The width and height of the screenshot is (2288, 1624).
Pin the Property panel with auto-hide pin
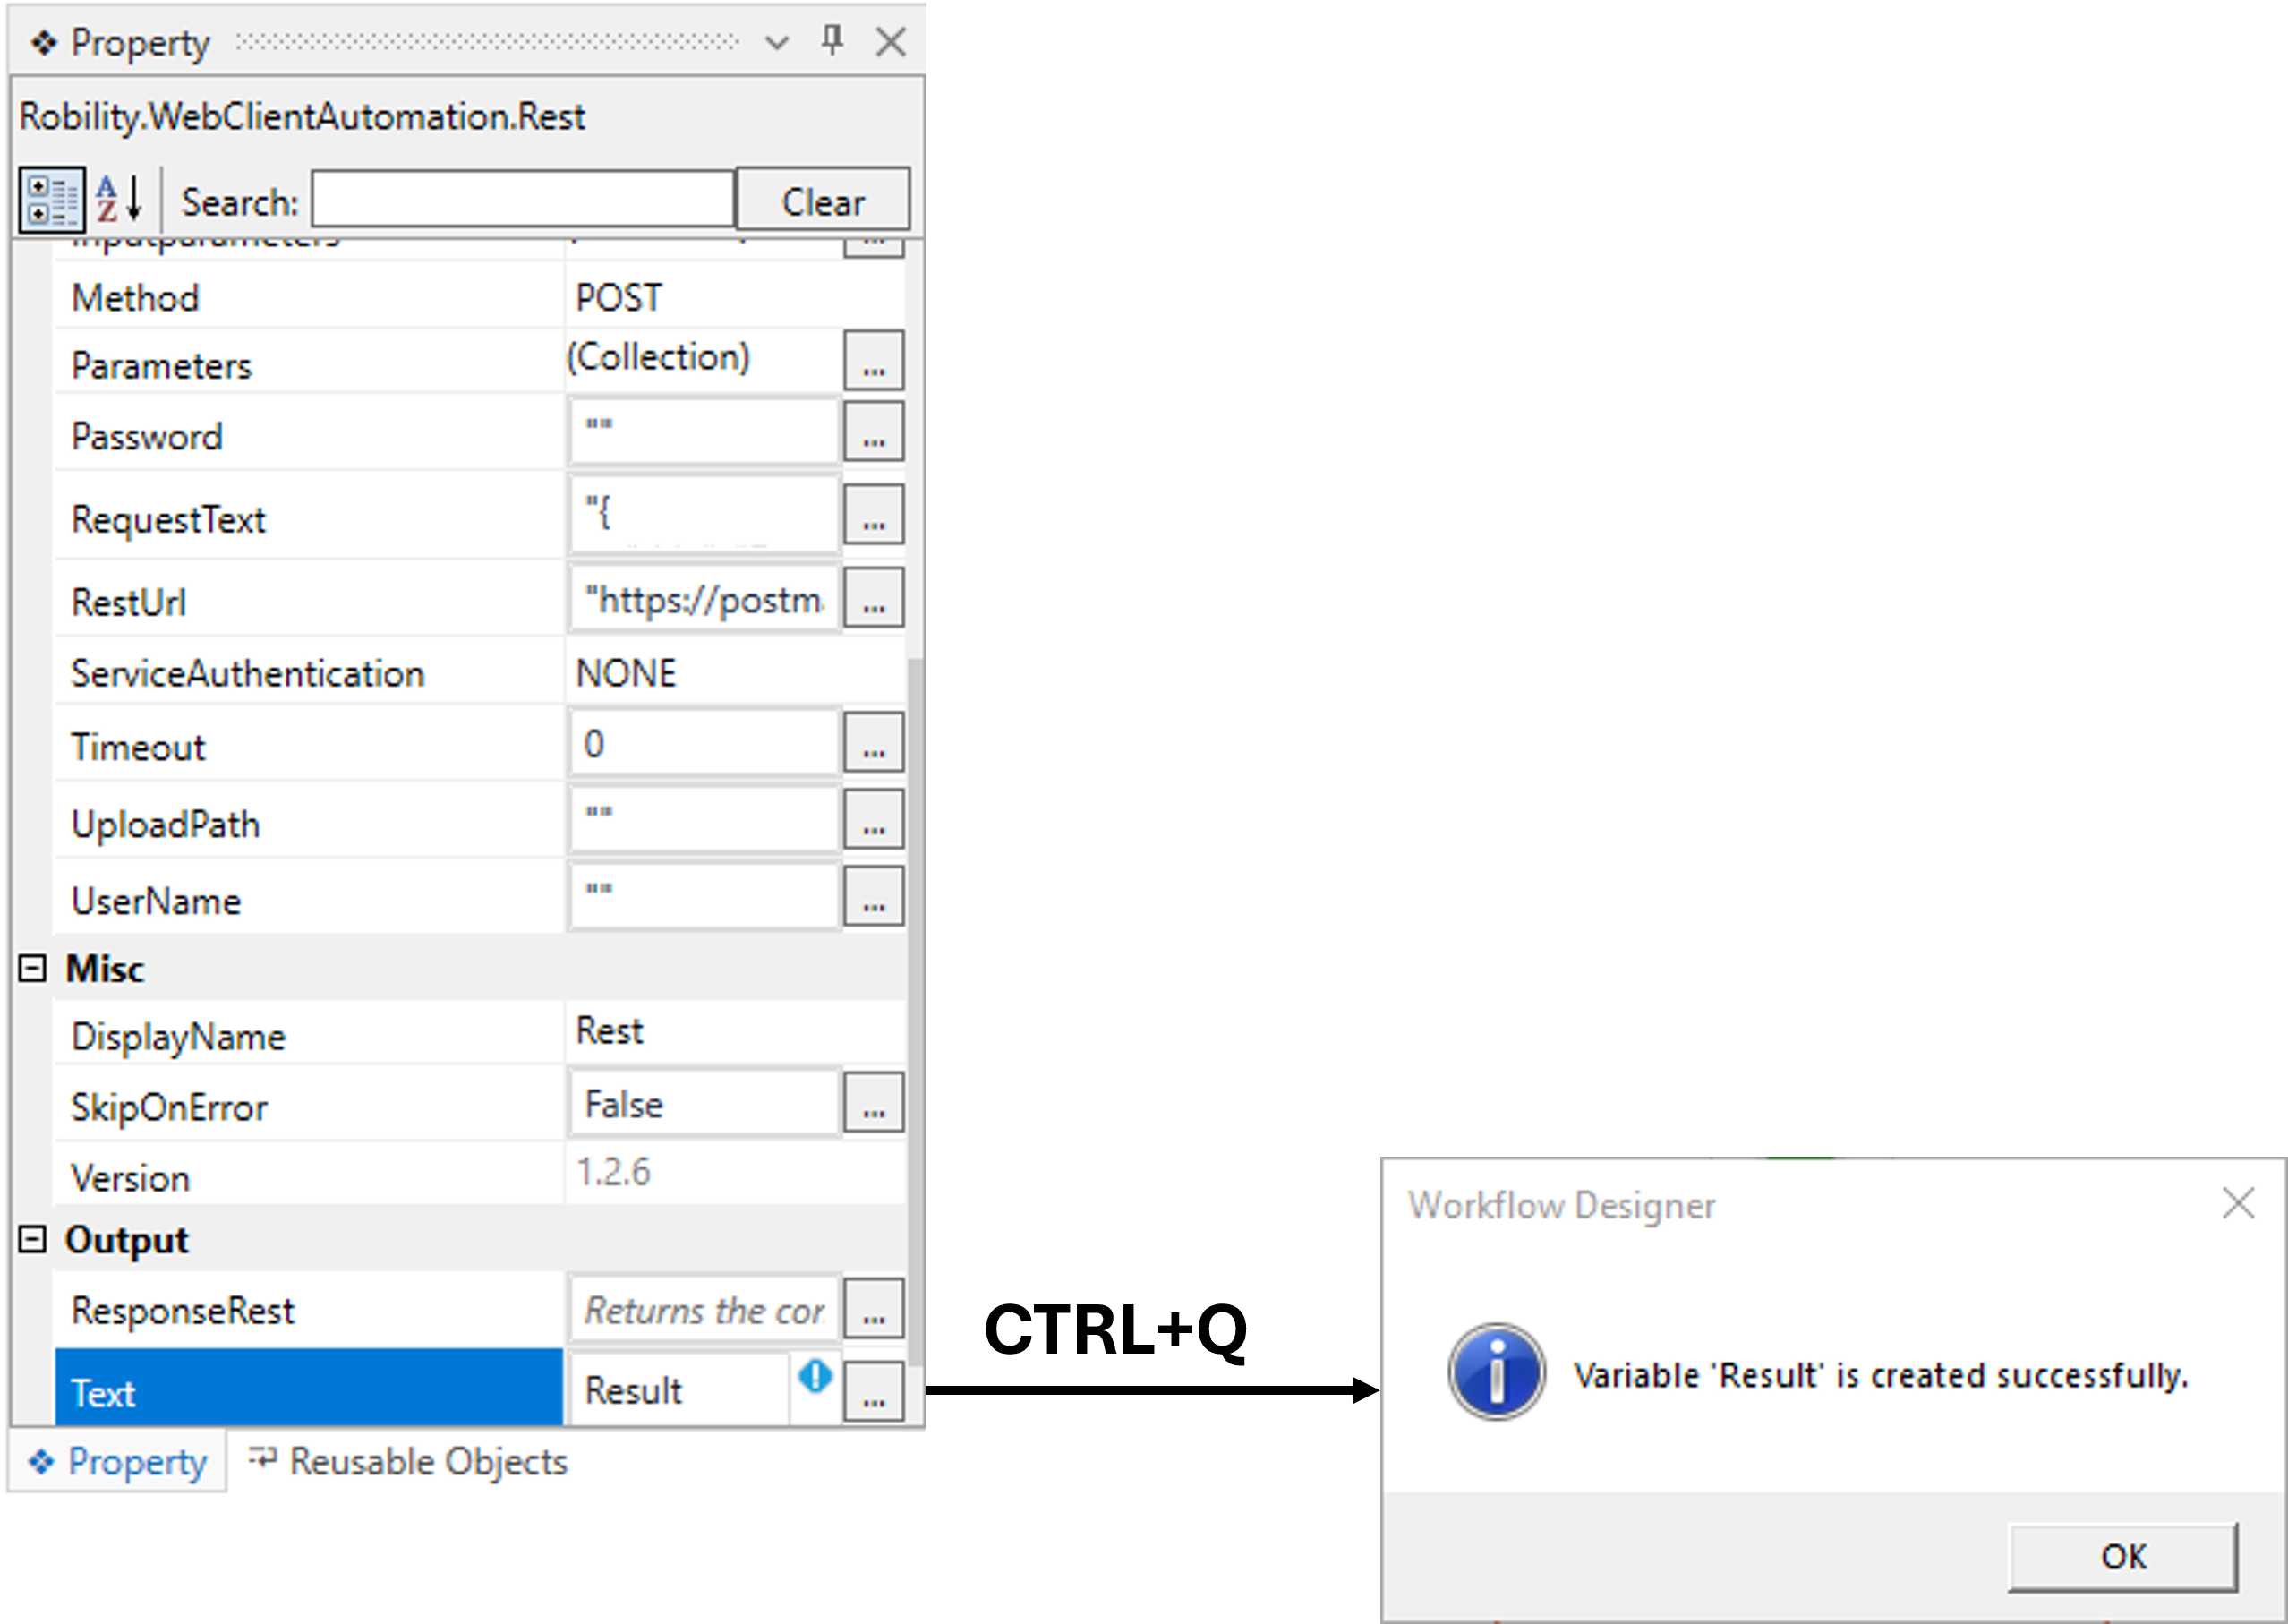coord(832,42)
